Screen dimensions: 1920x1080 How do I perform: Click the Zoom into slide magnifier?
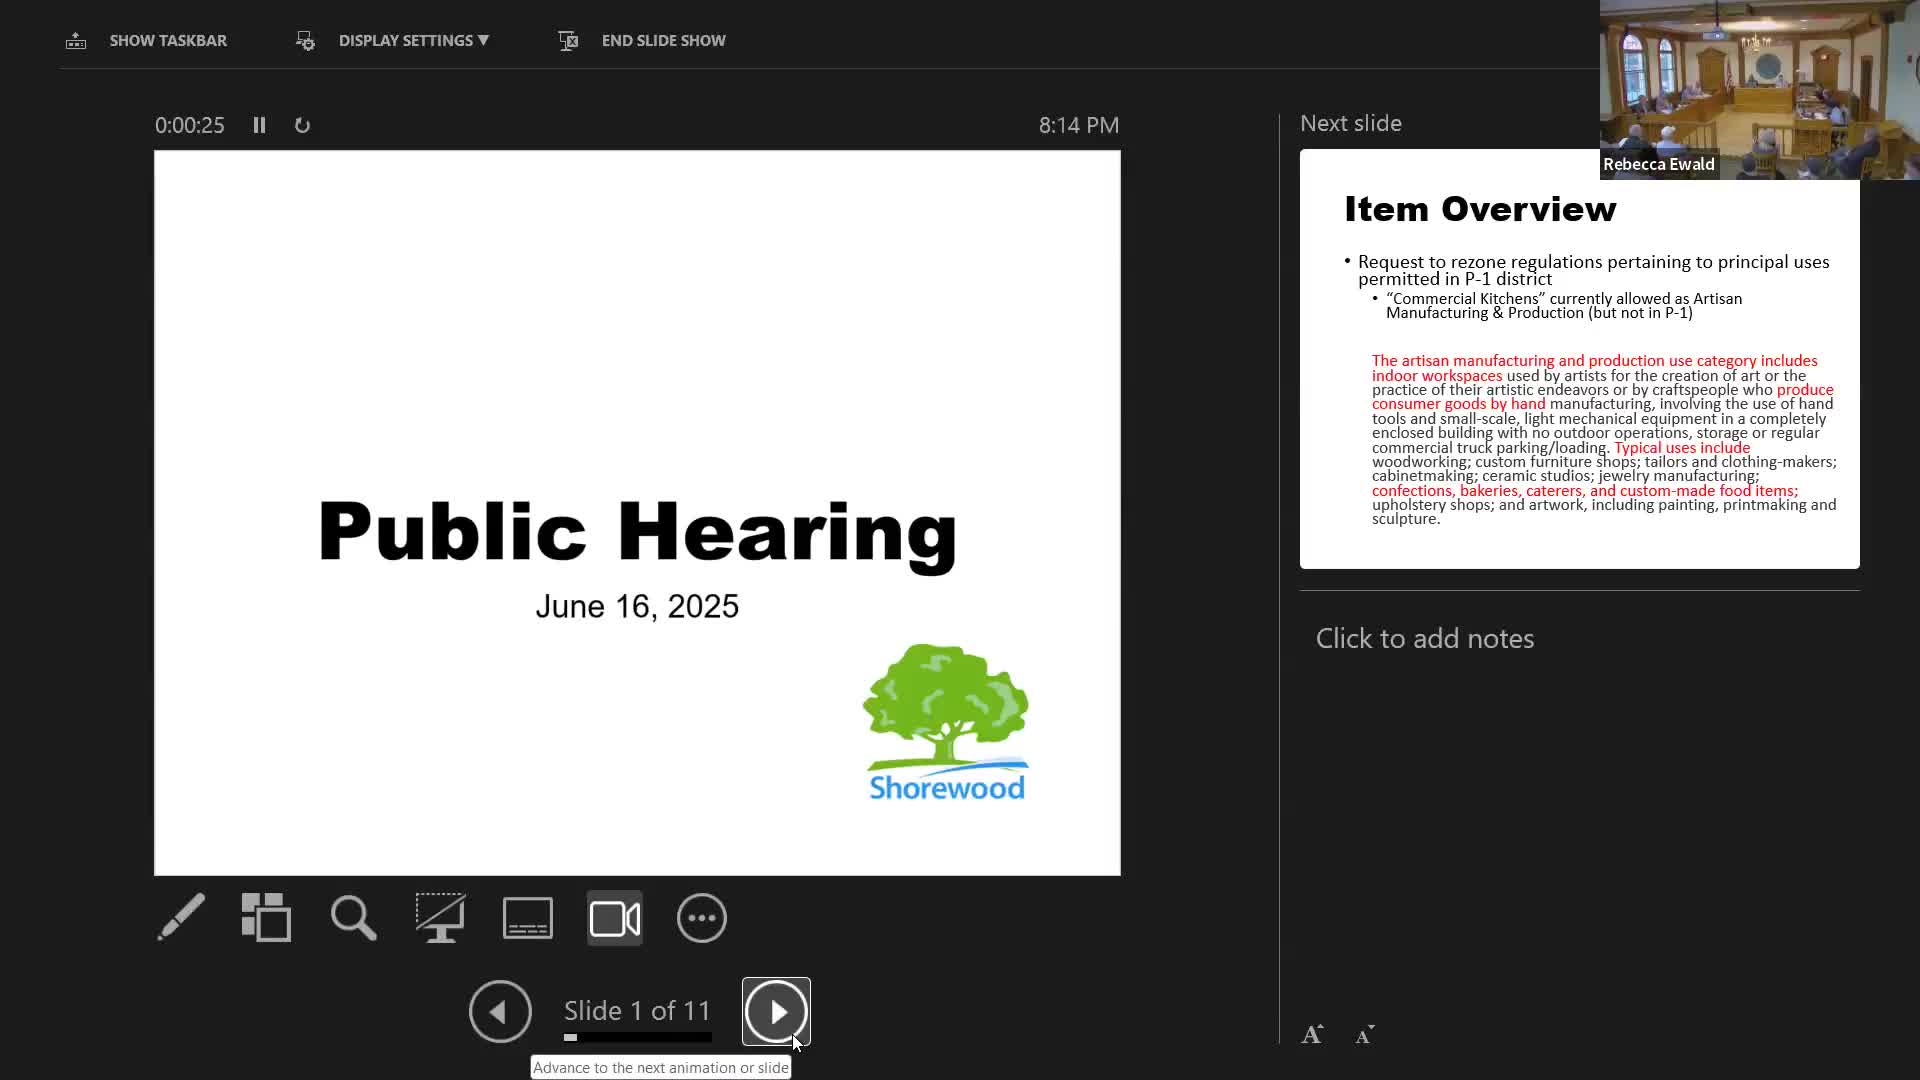(353, 917)
